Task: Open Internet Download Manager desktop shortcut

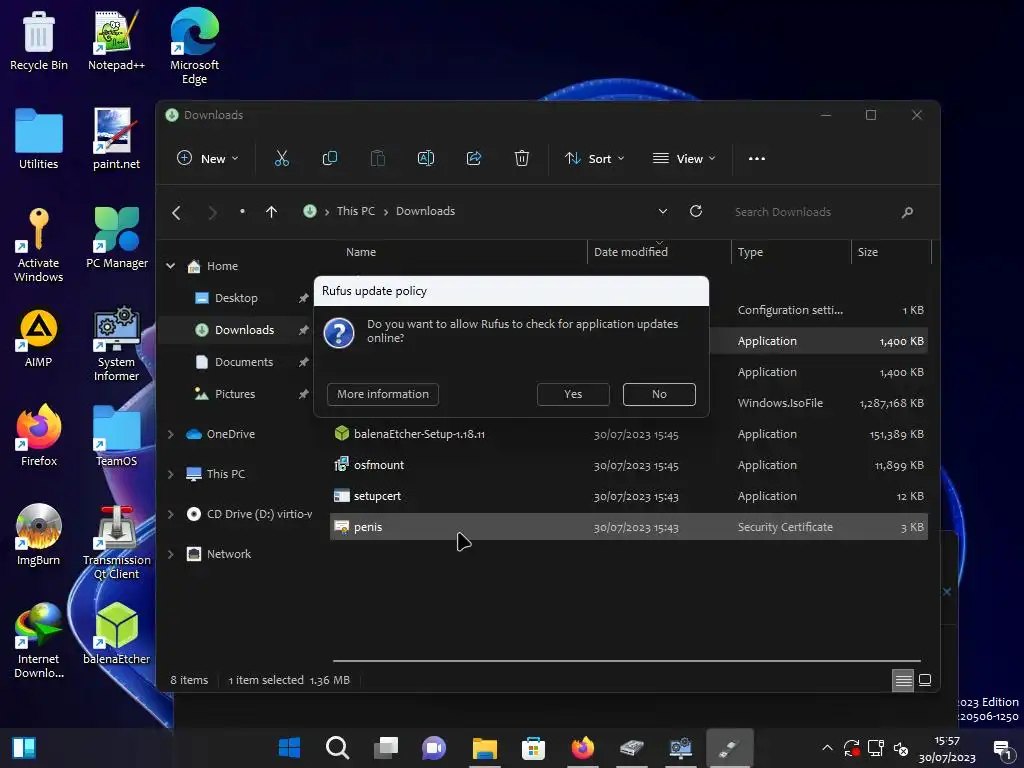Action: click(x=39, y=640)
